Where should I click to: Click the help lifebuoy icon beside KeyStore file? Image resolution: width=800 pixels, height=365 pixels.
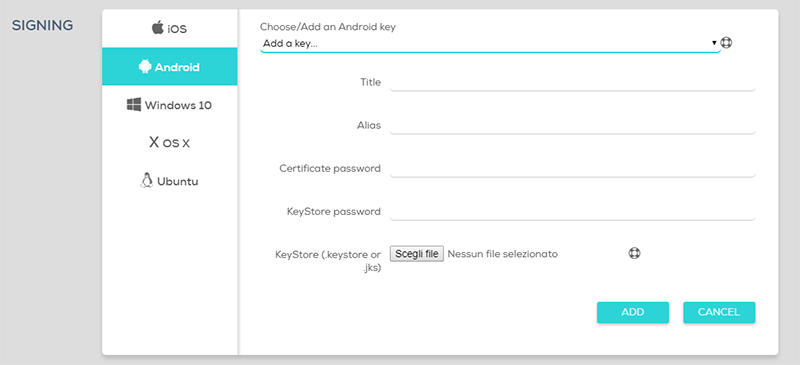(x=634, y=253)
